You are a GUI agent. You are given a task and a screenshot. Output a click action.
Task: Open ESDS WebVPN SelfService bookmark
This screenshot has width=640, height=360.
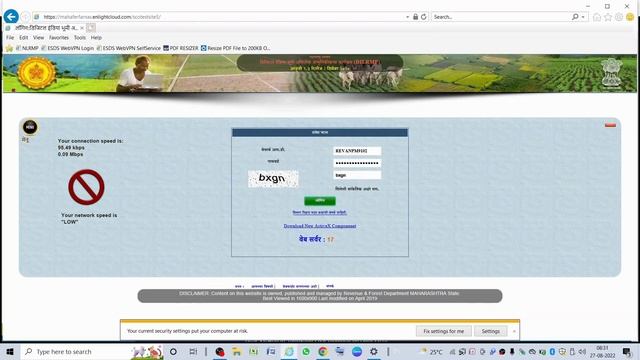pos(129,48)
